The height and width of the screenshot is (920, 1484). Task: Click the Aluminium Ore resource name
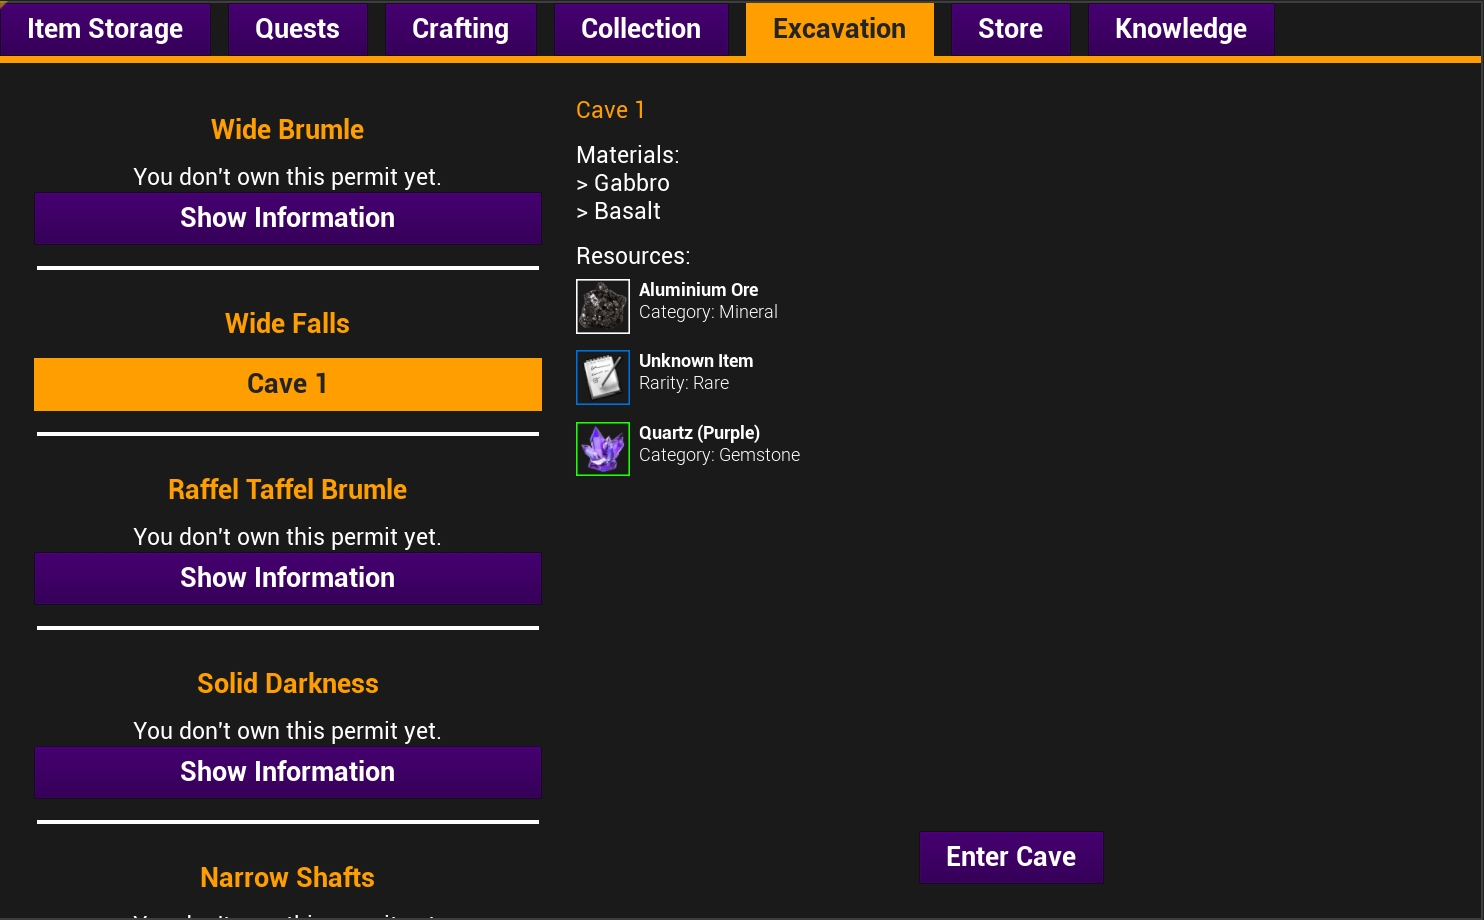[698, 290]
